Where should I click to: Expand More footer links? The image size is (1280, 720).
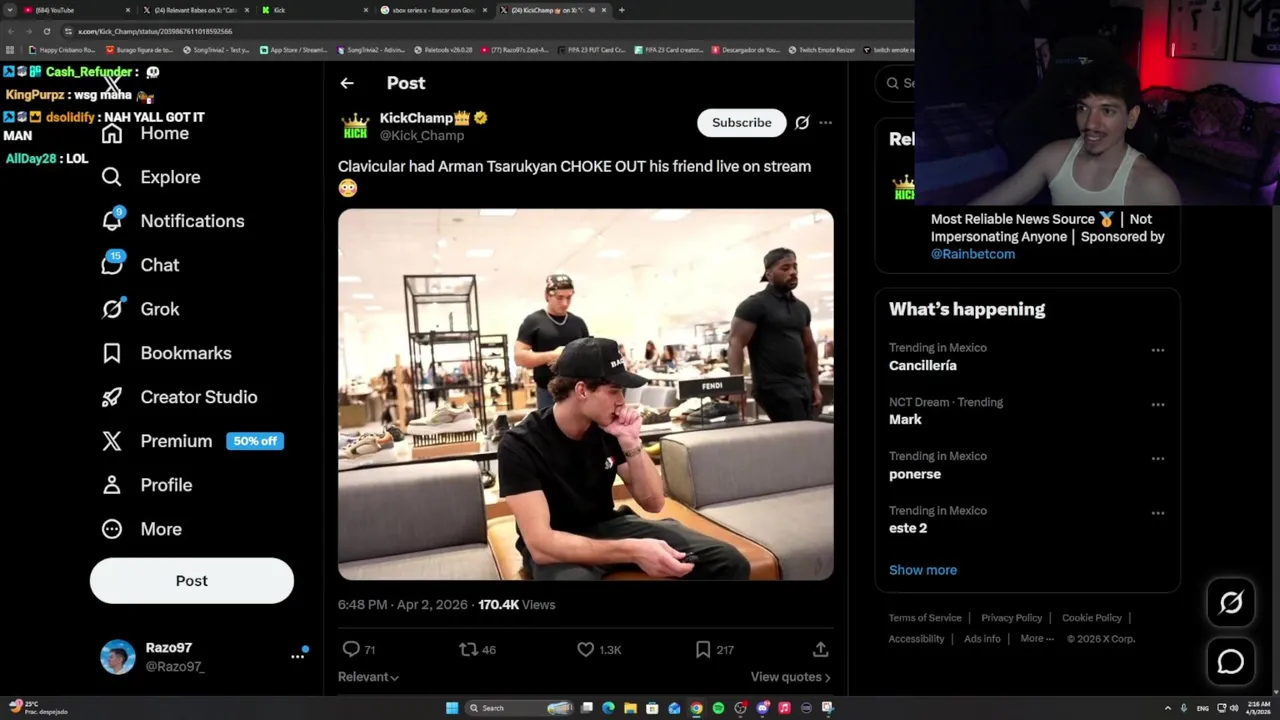(x=1037, y=639)
